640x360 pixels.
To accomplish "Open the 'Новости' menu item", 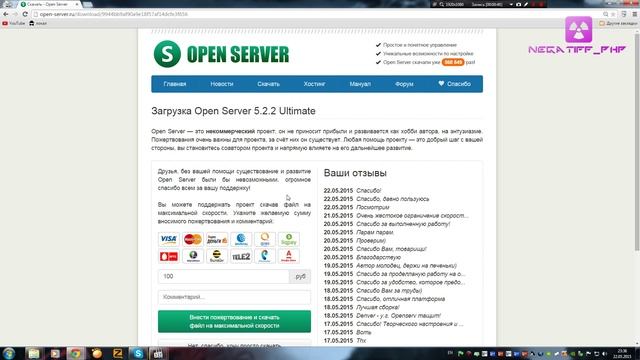I will 222,84.
